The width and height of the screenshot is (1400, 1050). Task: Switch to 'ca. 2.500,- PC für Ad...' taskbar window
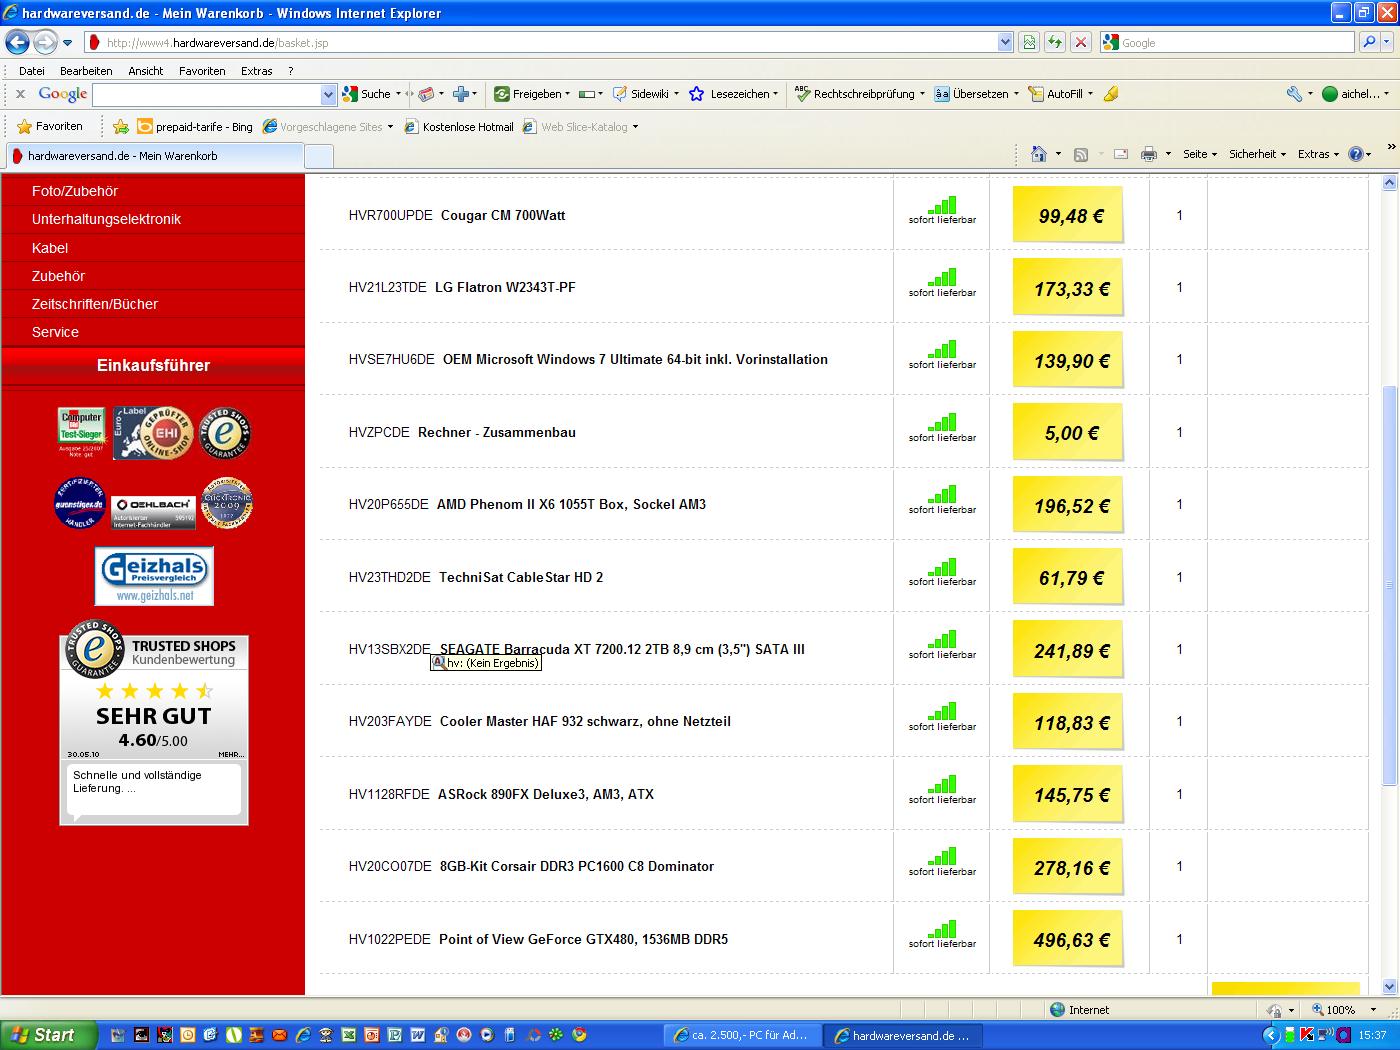click(x=742, y=1035)
